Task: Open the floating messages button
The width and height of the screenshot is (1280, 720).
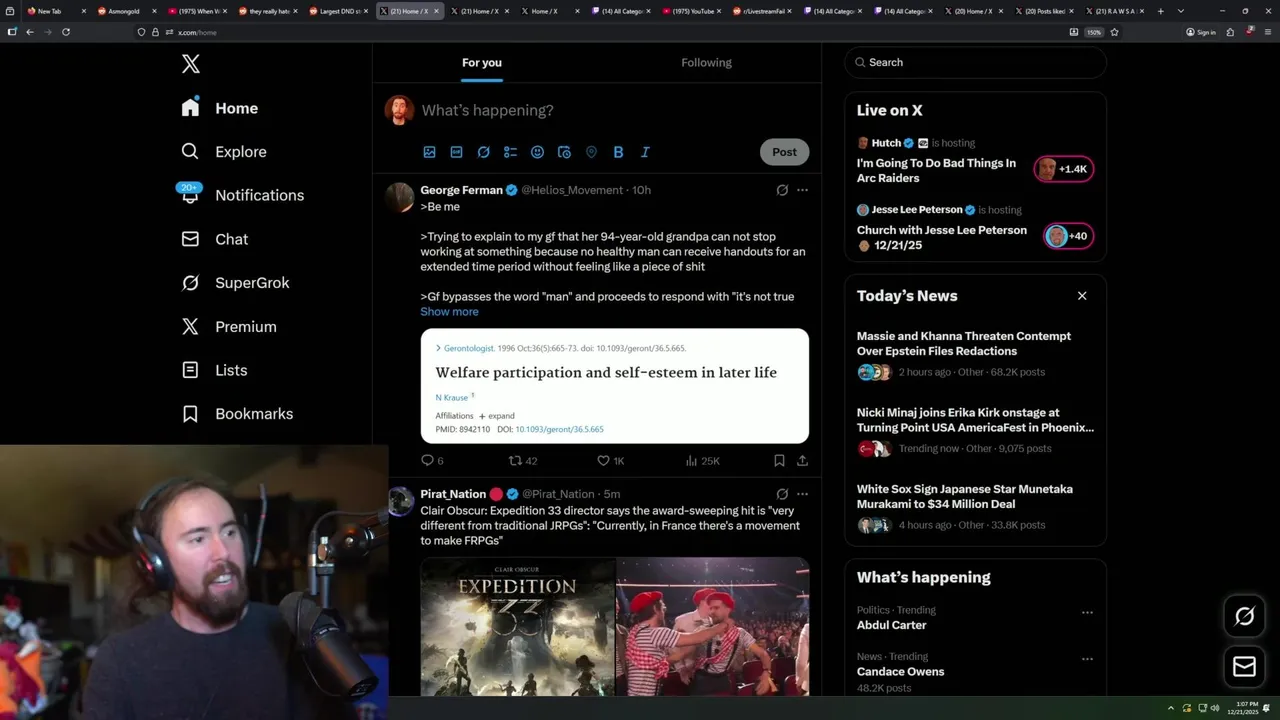Action: [1244, 667]
